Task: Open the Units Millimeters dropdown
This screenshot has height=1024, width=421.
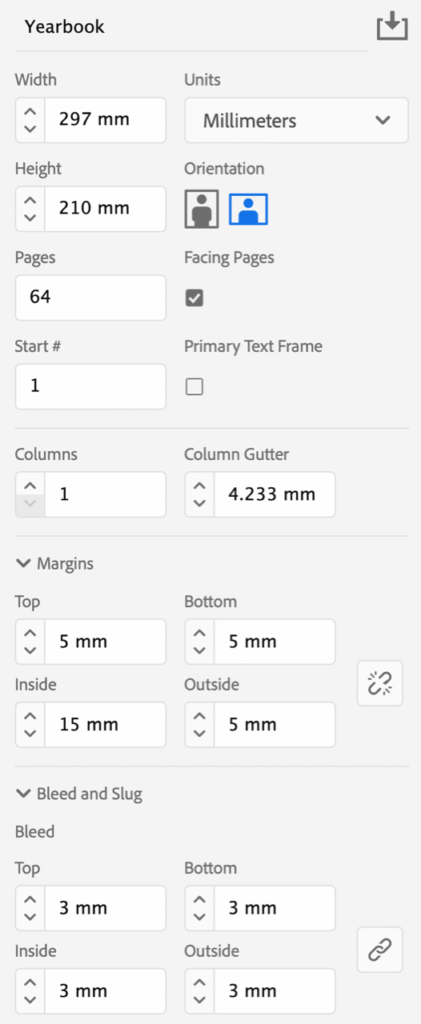Action: click(x=296, y=120)
